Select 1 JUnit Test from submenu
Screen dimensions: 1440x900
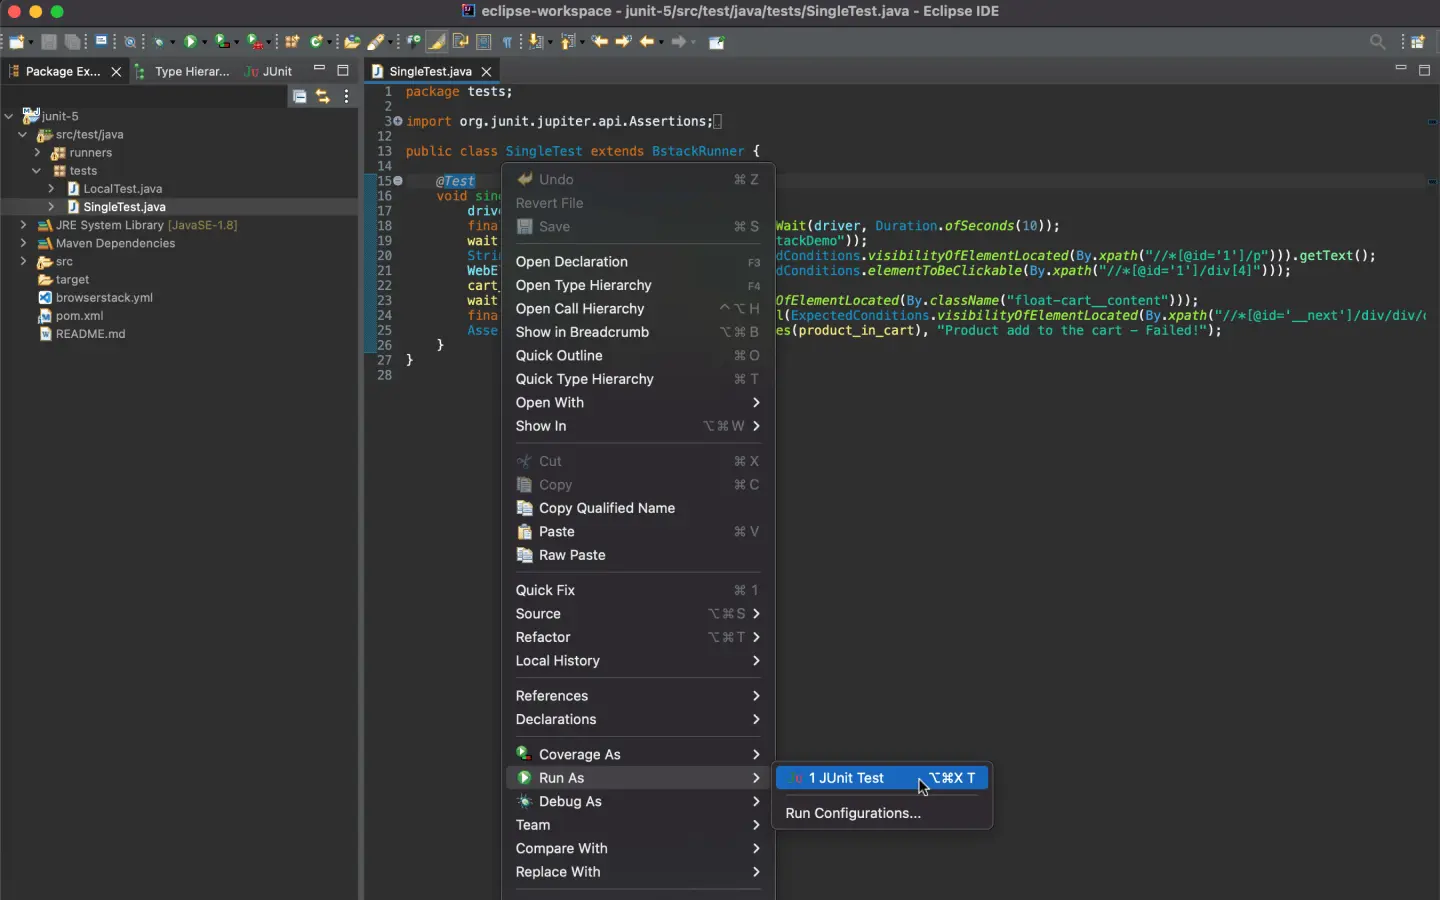pos(846,778)
